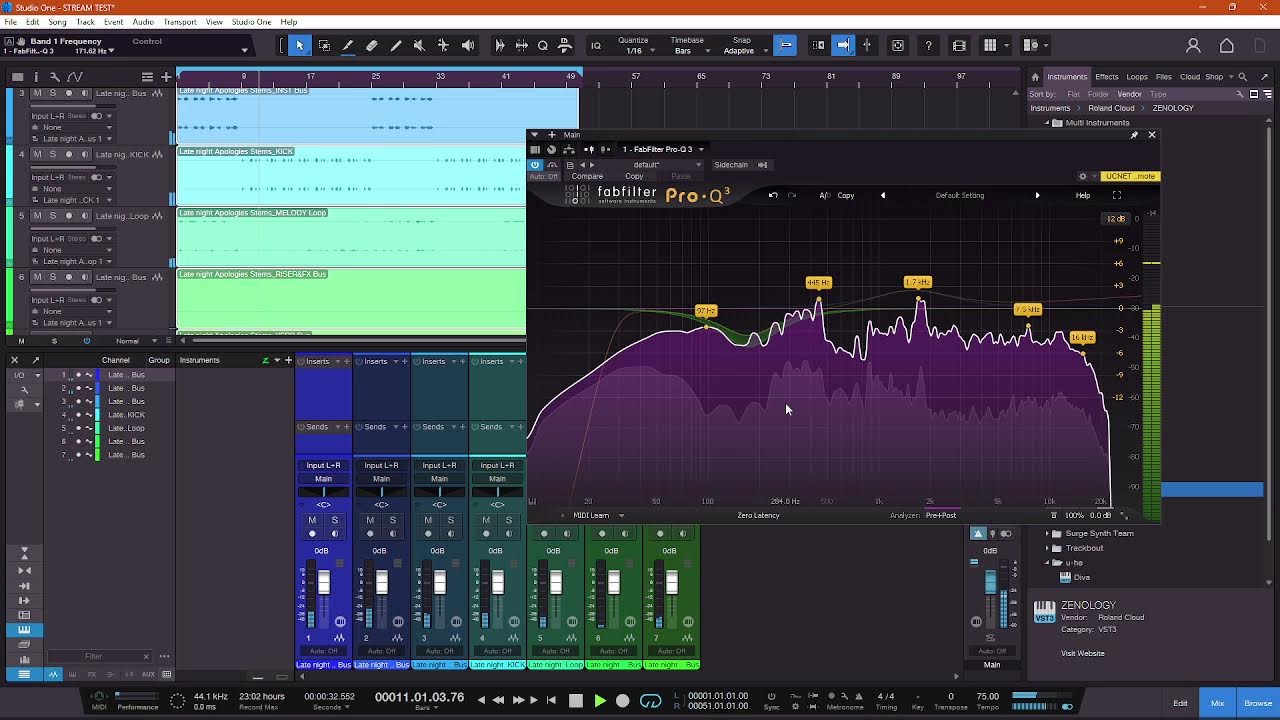Image resolution: width=1280 pixels, height=720 pixels.
Task: Open the default preset dropdown
Action: tap(647, 165)
